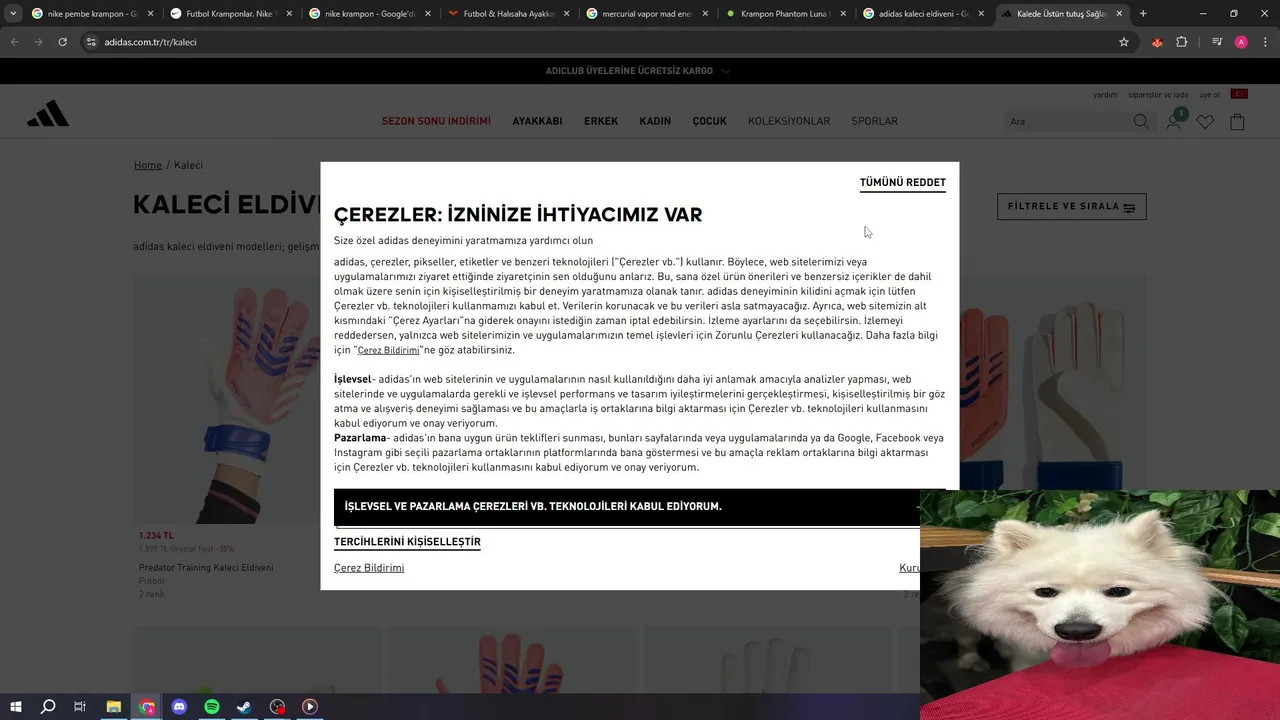The image size is (1280, 720).
Task: Switch to the 'nike krampon - Google' tab
Action: (368, 14)
